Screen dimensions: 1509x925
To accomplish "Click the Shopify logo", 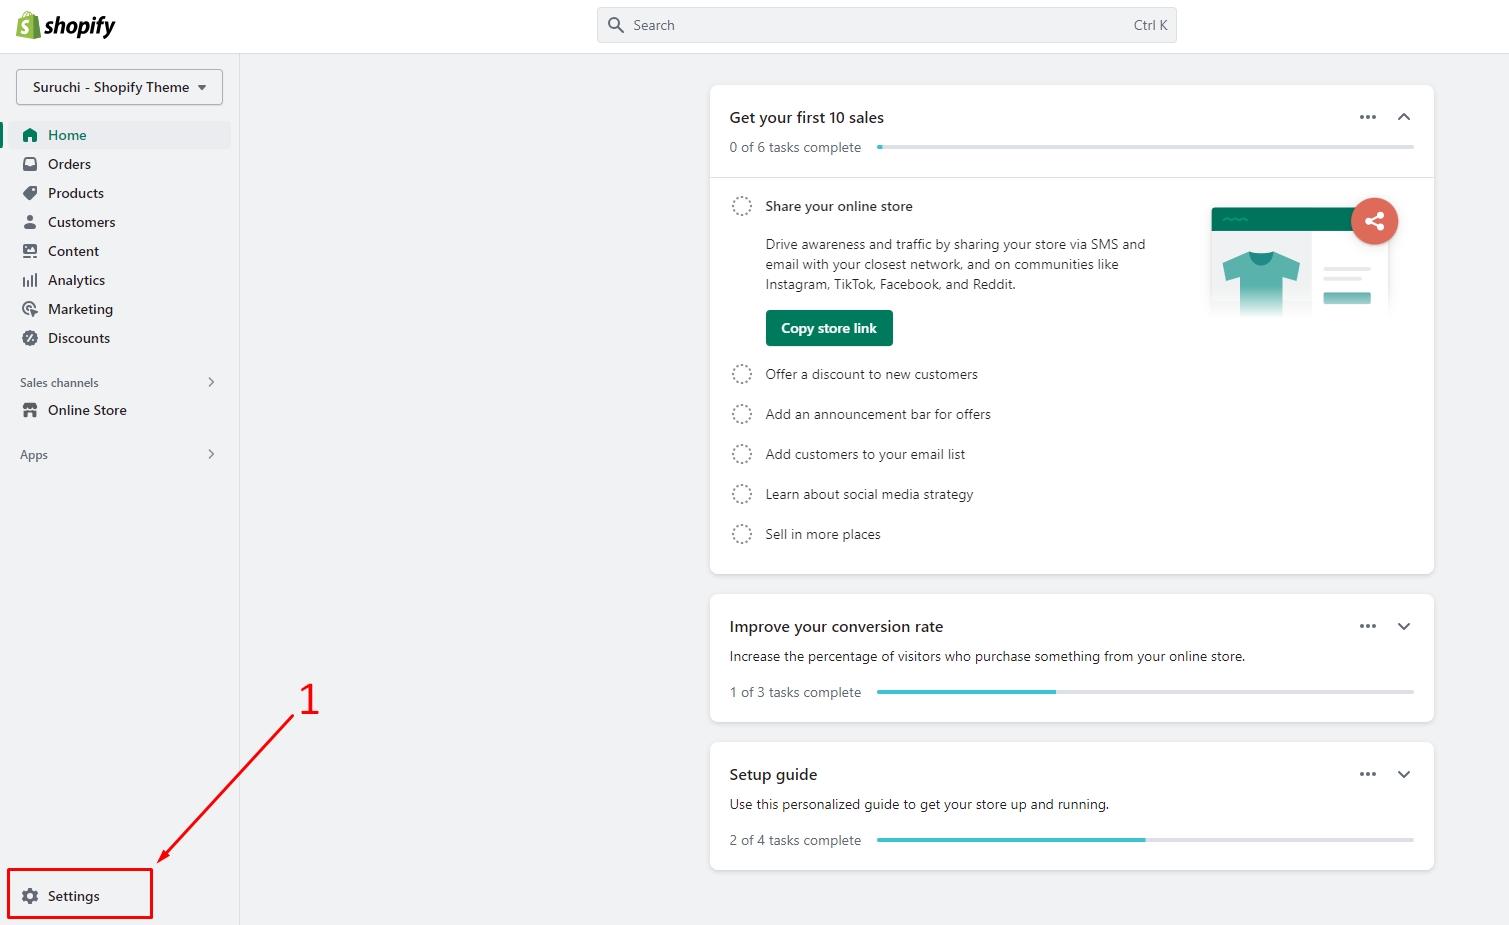I will point(66,26).
